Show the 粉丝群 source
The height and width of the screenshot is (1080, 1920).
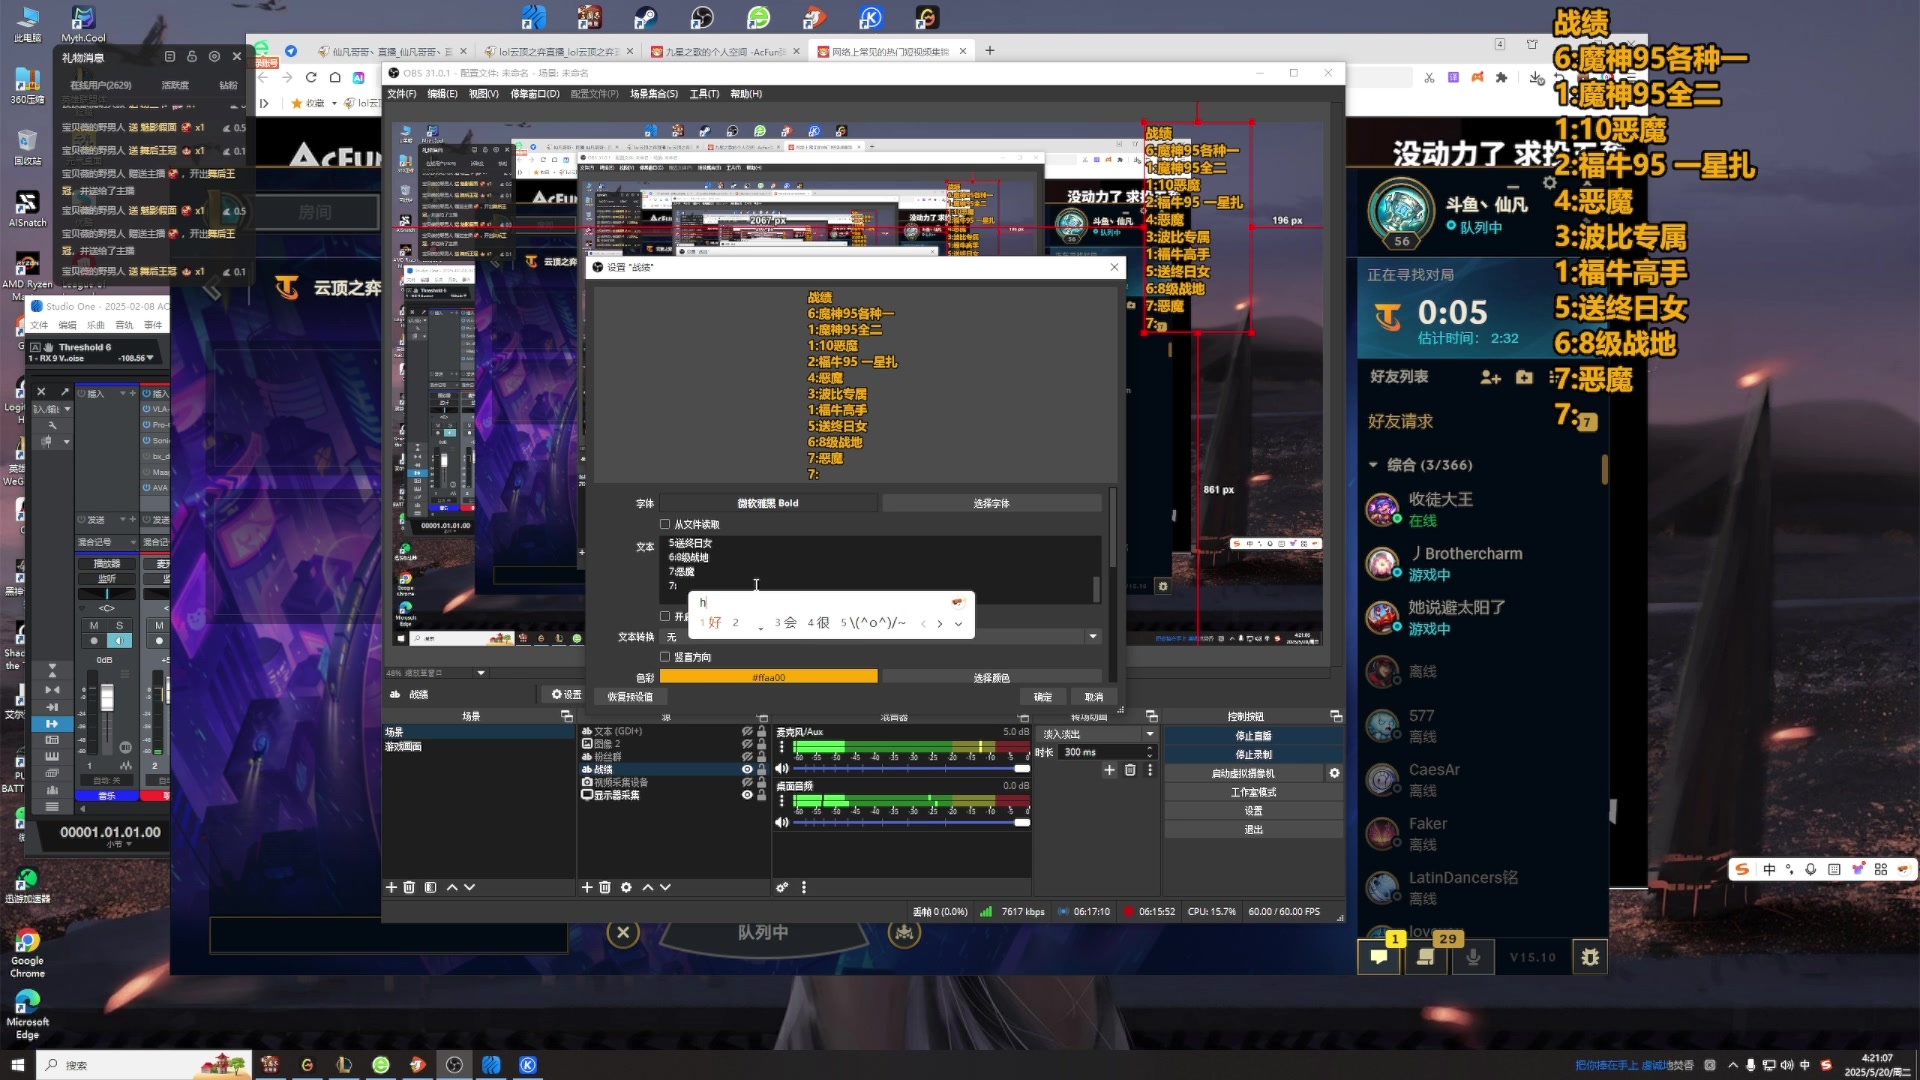(746, 757)
